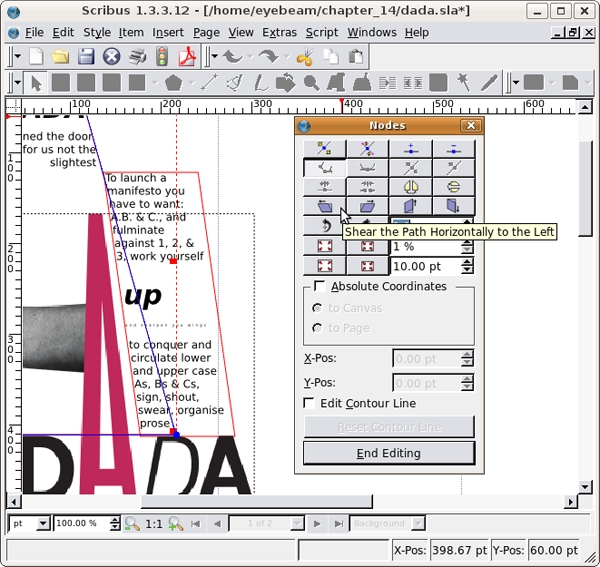600x567 pixels.
Task: Enlarge path size by 10.00 pt value
Action: 324,266
